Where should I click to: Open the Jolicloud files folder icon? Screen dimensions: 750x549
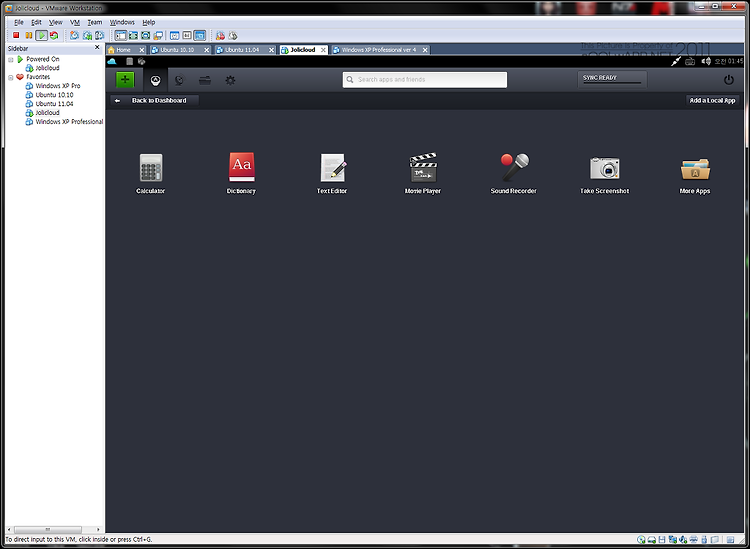point(205,80)
